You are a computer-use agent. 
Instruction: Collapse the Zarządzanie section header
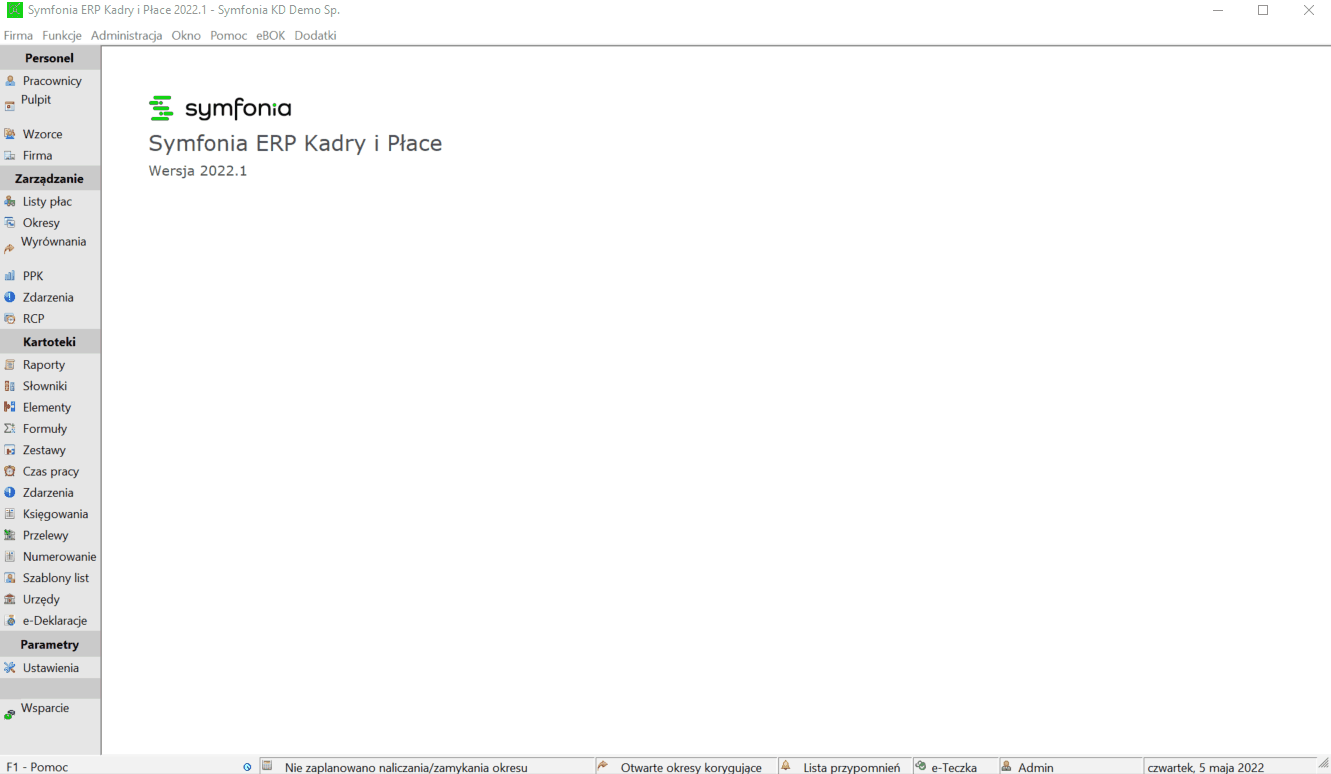point(50,179)
